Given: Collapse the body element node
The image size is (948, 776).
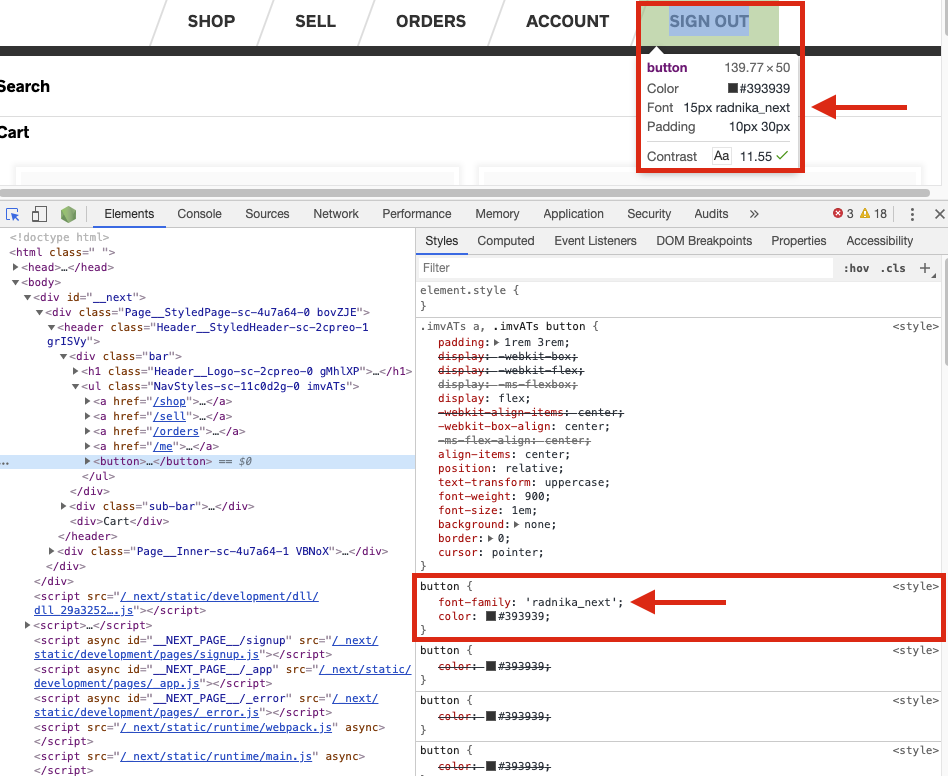Looking at the screenshot, I should point(16,282).
